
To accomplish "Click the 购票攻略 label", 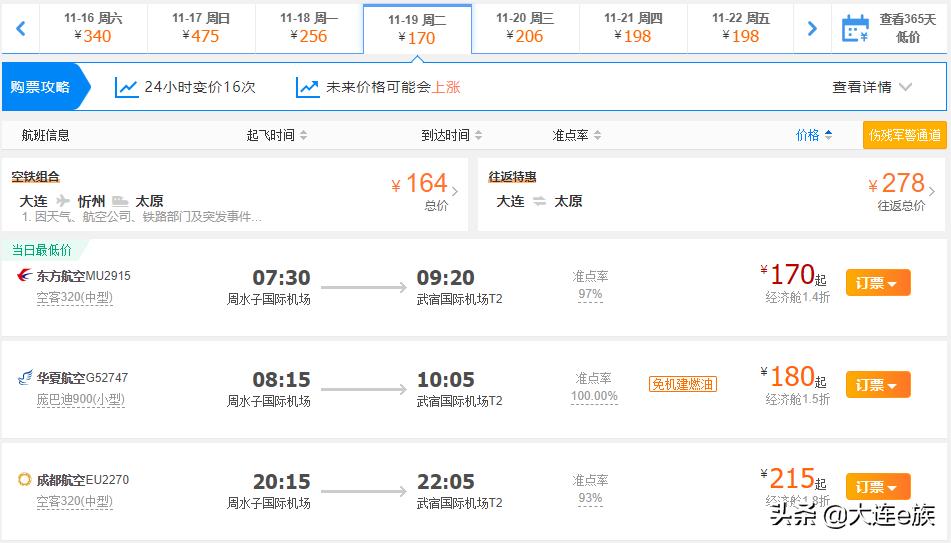I will click(x=40, y=87).
